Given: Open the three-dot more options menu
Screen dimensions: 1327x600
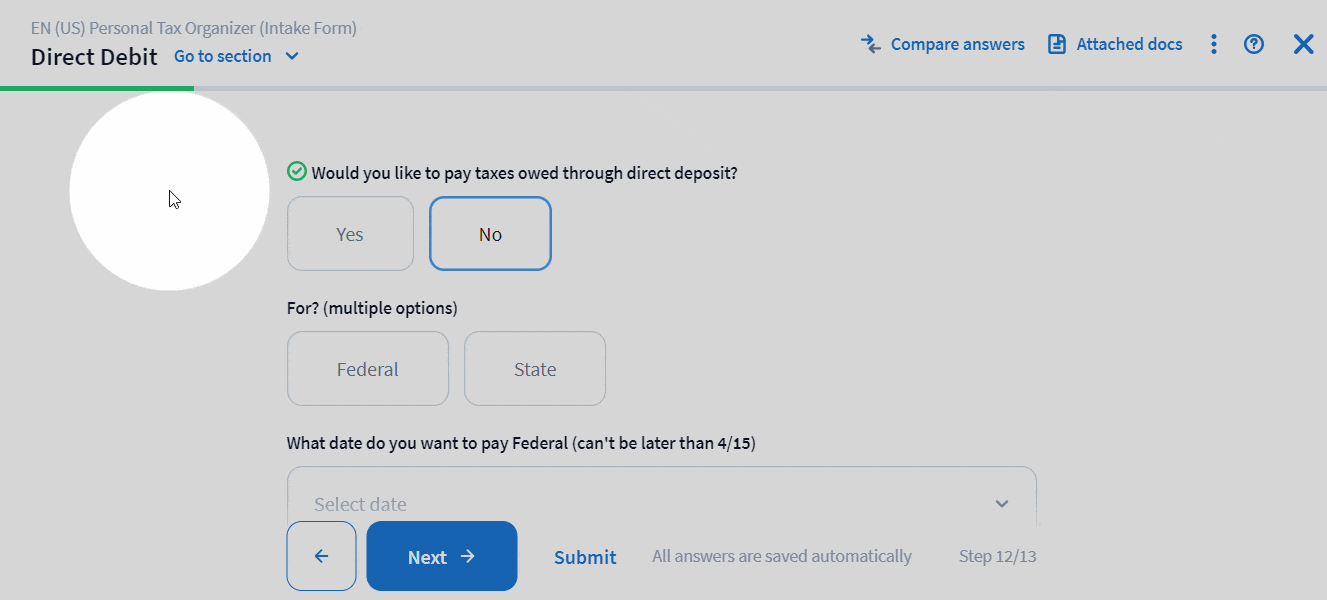Looking at the screenshot, I should pyautogui.click(x=1213, y=44).
